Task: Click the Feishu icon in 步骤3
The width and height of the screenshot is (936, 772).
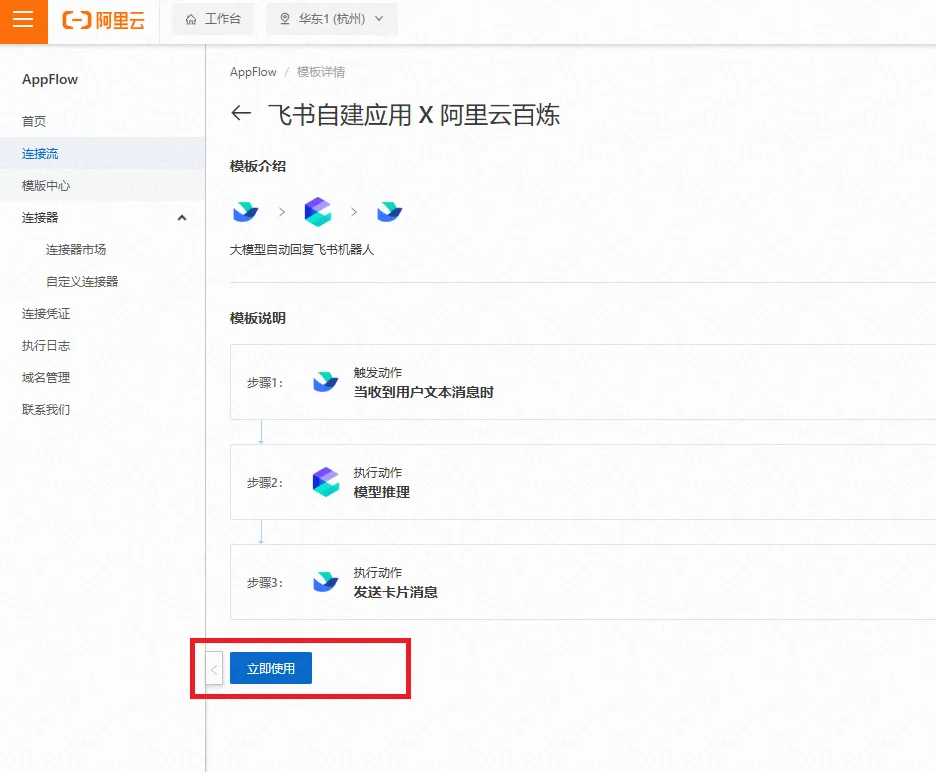Action: [x=326, y=582]
